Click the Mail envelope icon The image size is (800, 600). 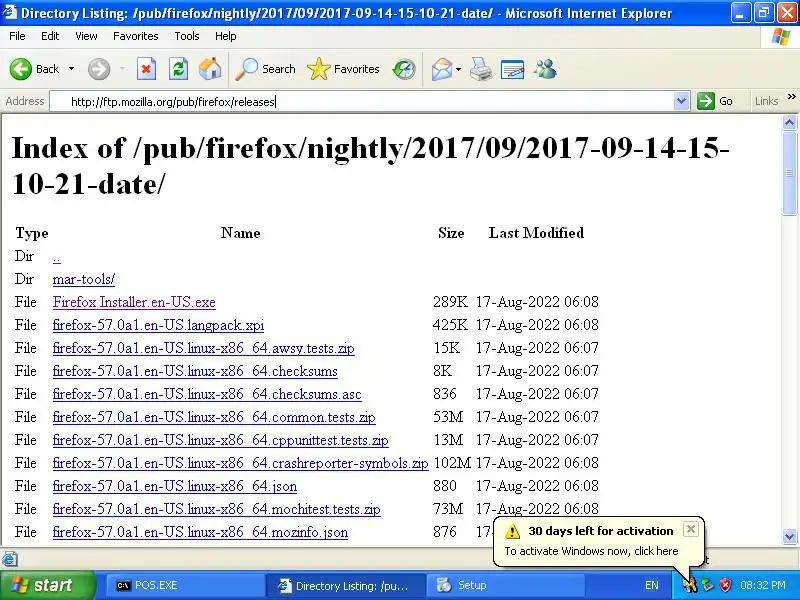pyautogui.click(x=441, y=69)
